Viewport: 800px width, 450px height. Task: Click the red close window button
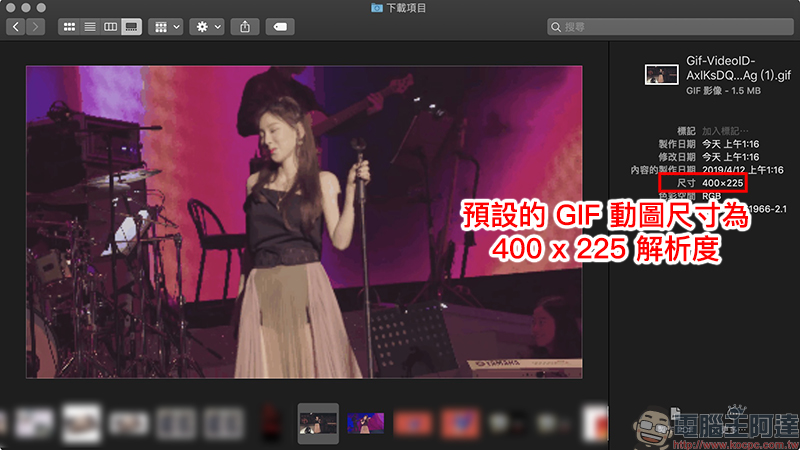click(10, 8)
